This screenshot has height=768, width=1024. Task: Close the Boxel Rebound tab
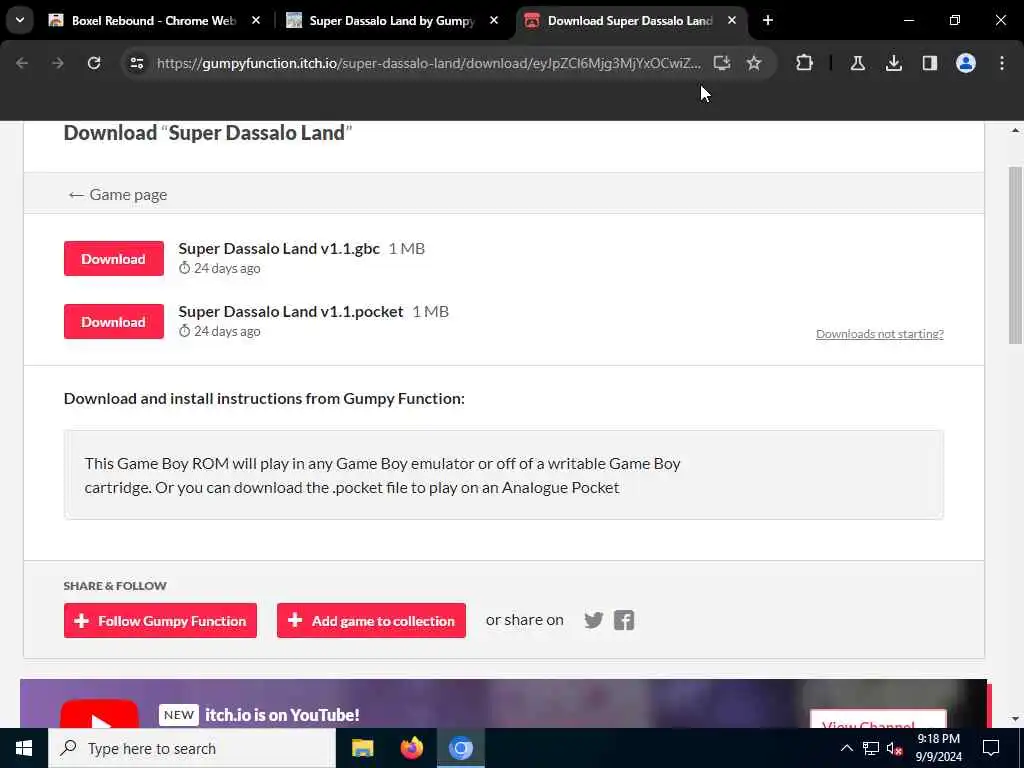click(x=256, y=20)
